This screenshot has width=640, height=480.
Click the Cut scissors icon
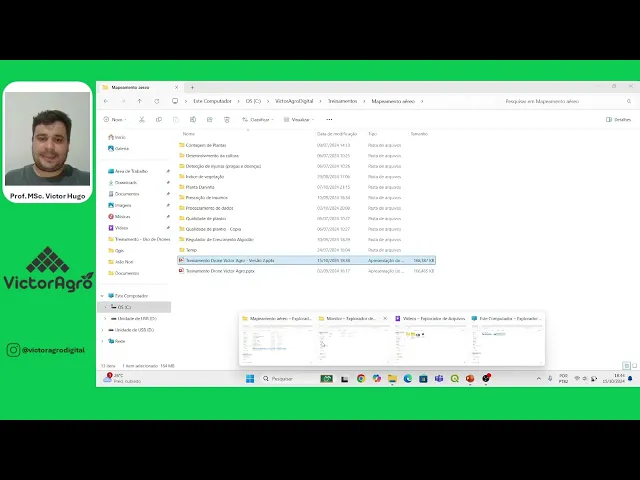142,120
